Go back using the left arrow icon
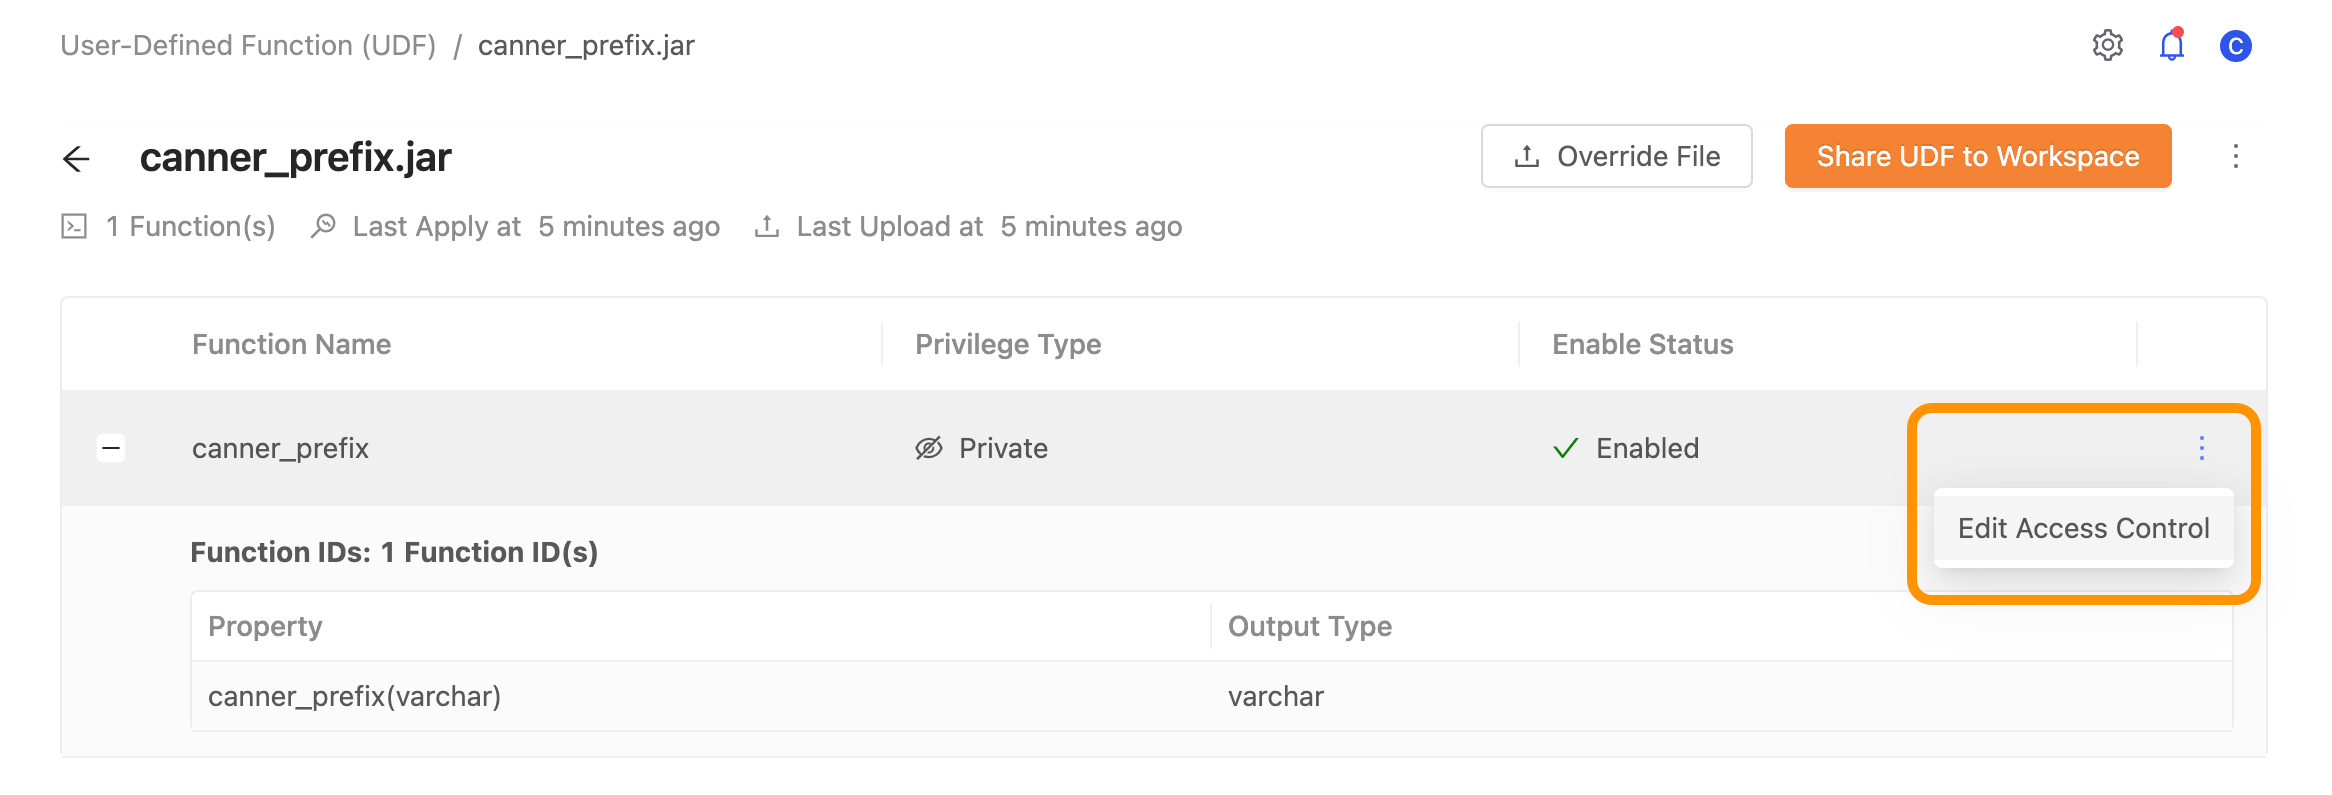 click(x=76, y=158)
